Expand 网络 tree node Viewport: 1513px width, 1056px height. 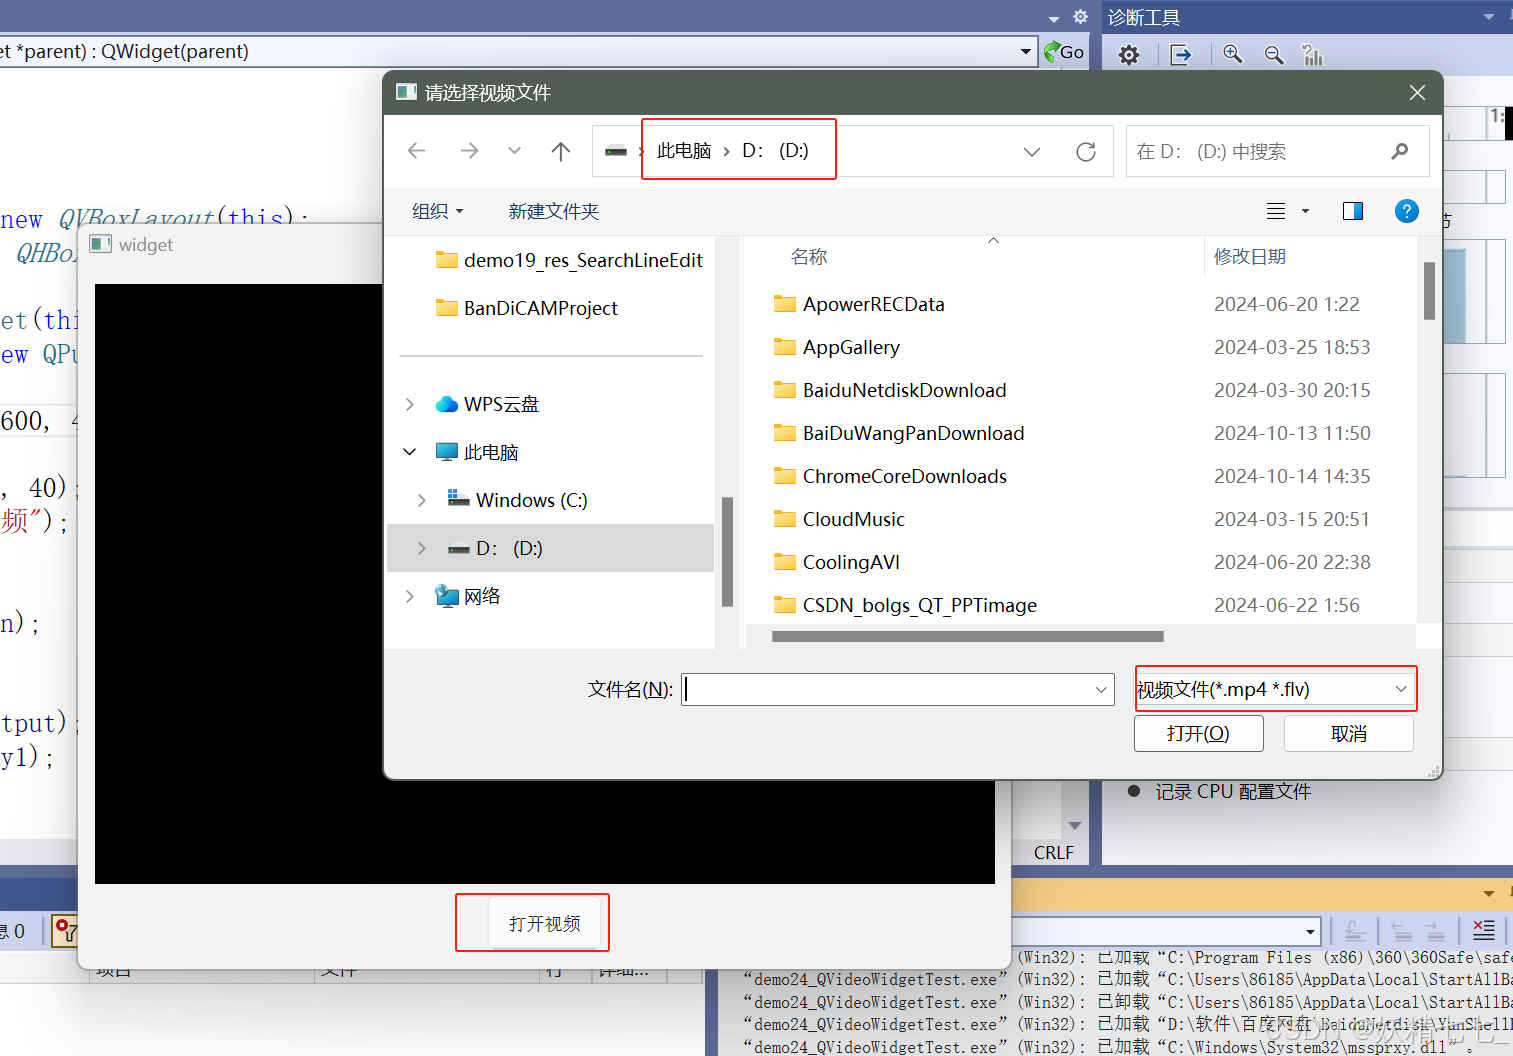pyautogui.click(x=410, y=596)
